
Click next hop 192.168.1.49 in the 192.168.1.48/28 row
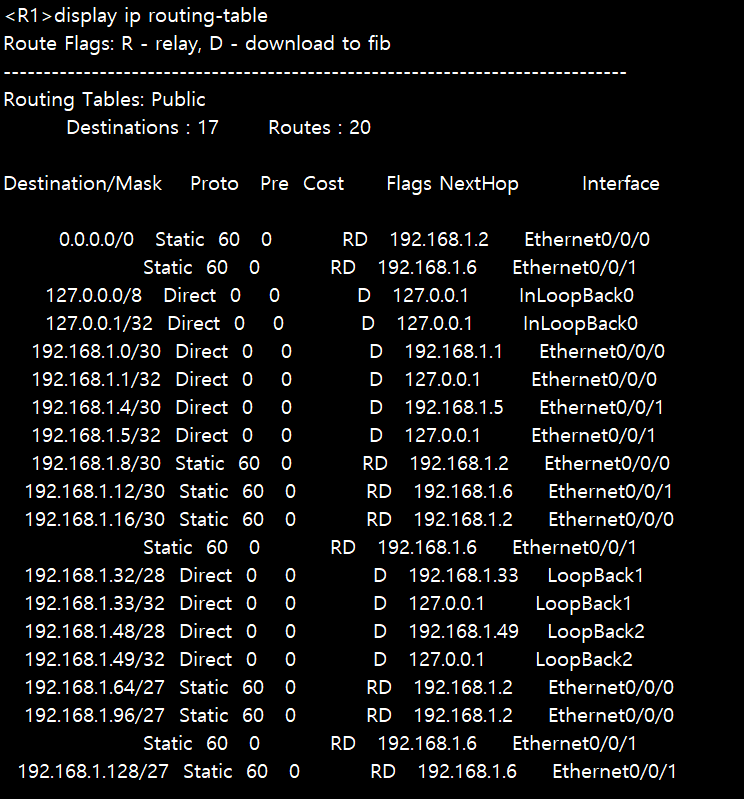[464, 632]
